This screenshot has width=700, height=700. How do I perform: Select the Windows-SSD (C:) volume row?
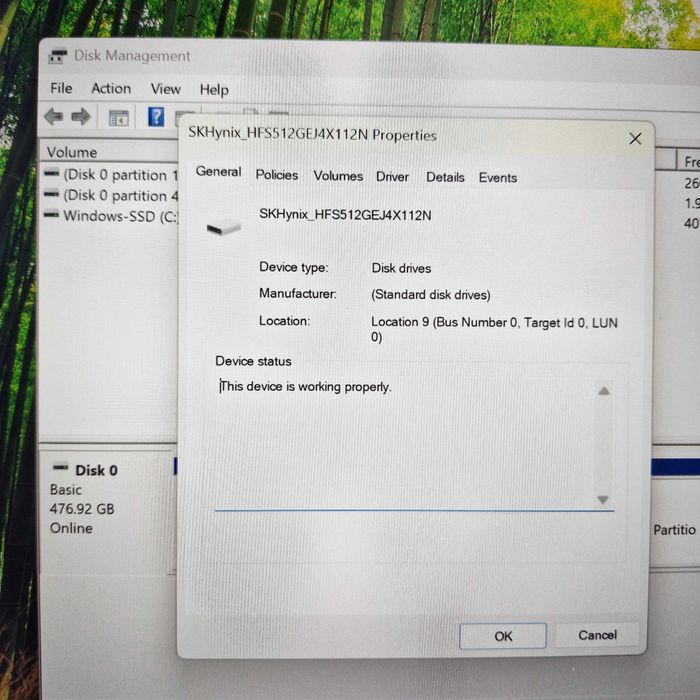click(x=110, y=216)
